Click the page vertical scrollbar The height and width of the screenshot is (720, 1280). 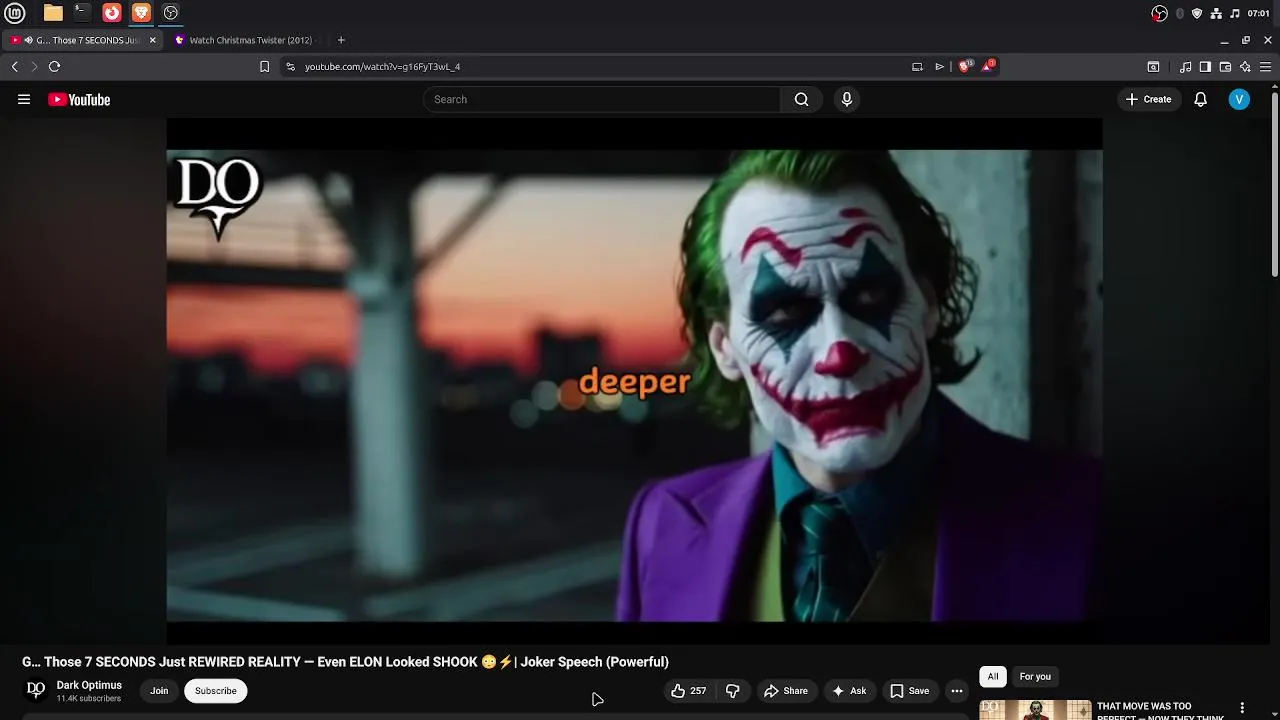click(1275, 183)
